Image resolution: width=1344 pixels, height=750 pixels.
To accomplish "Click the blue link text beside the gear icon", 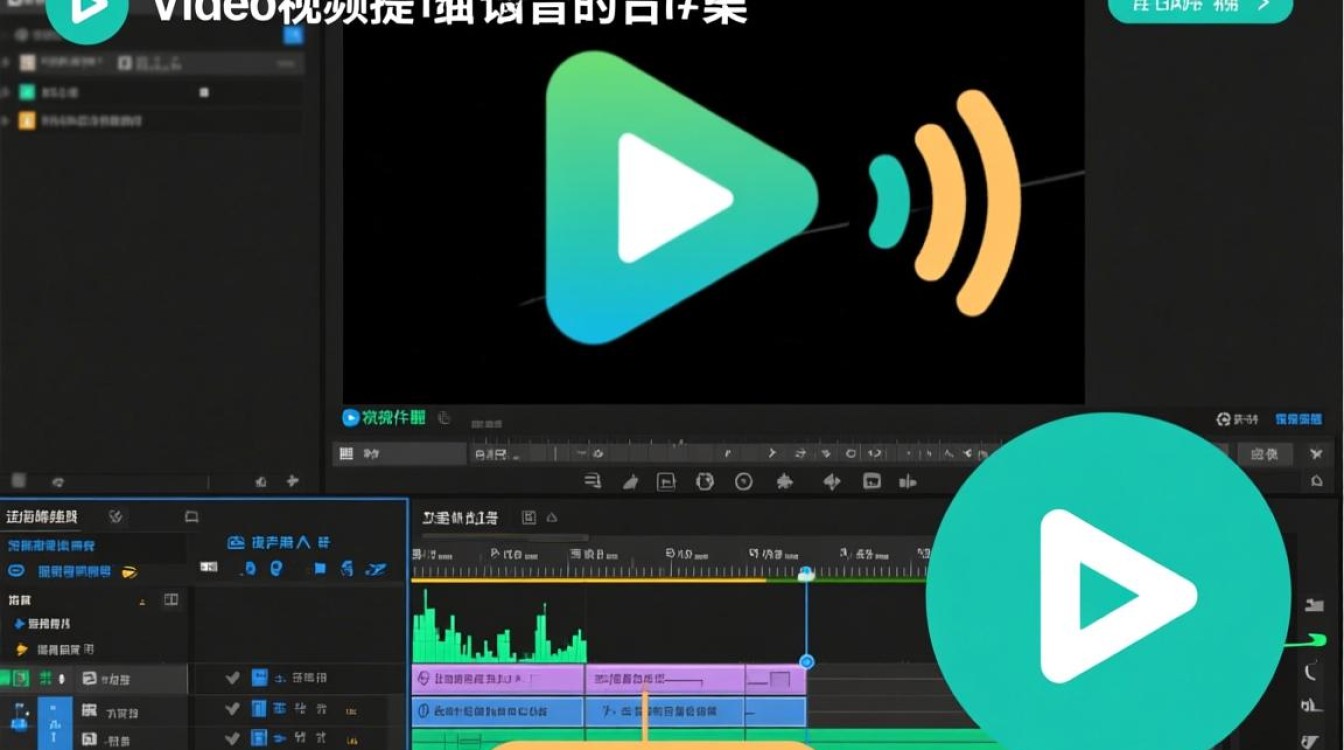I will click(1298, 420).
